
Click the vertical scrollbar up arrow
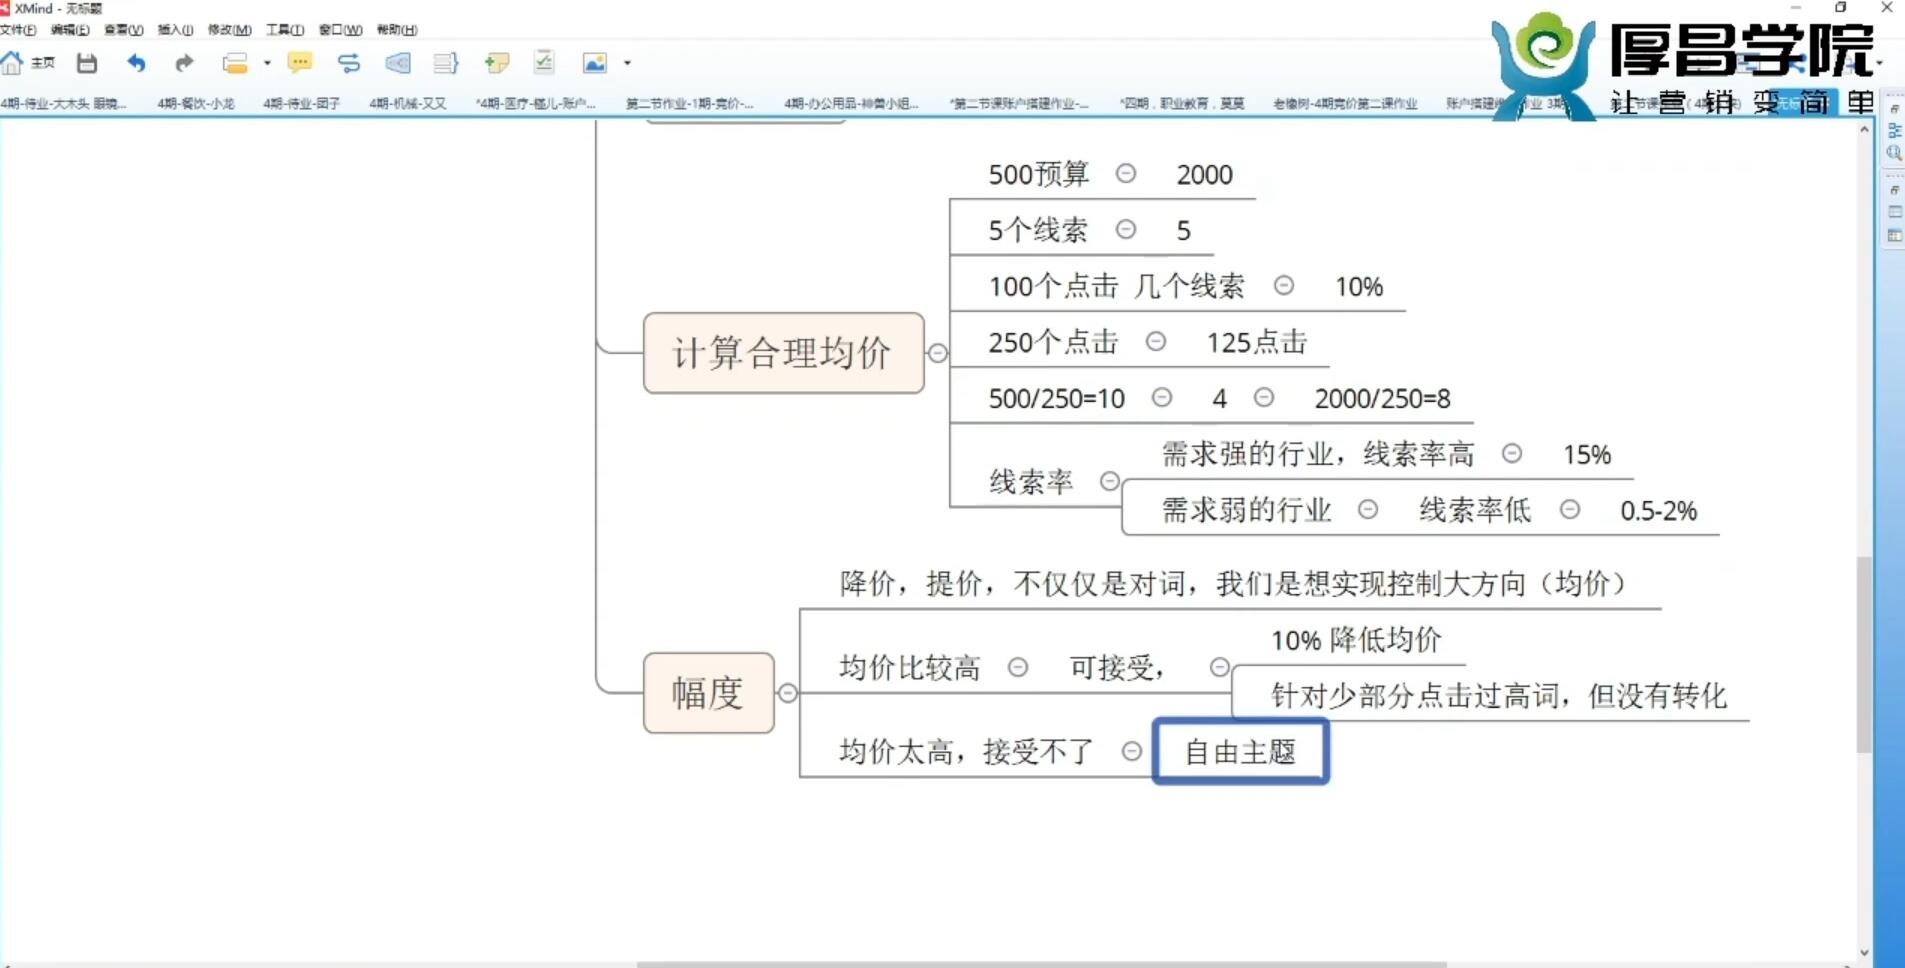tap(1864, 130)
